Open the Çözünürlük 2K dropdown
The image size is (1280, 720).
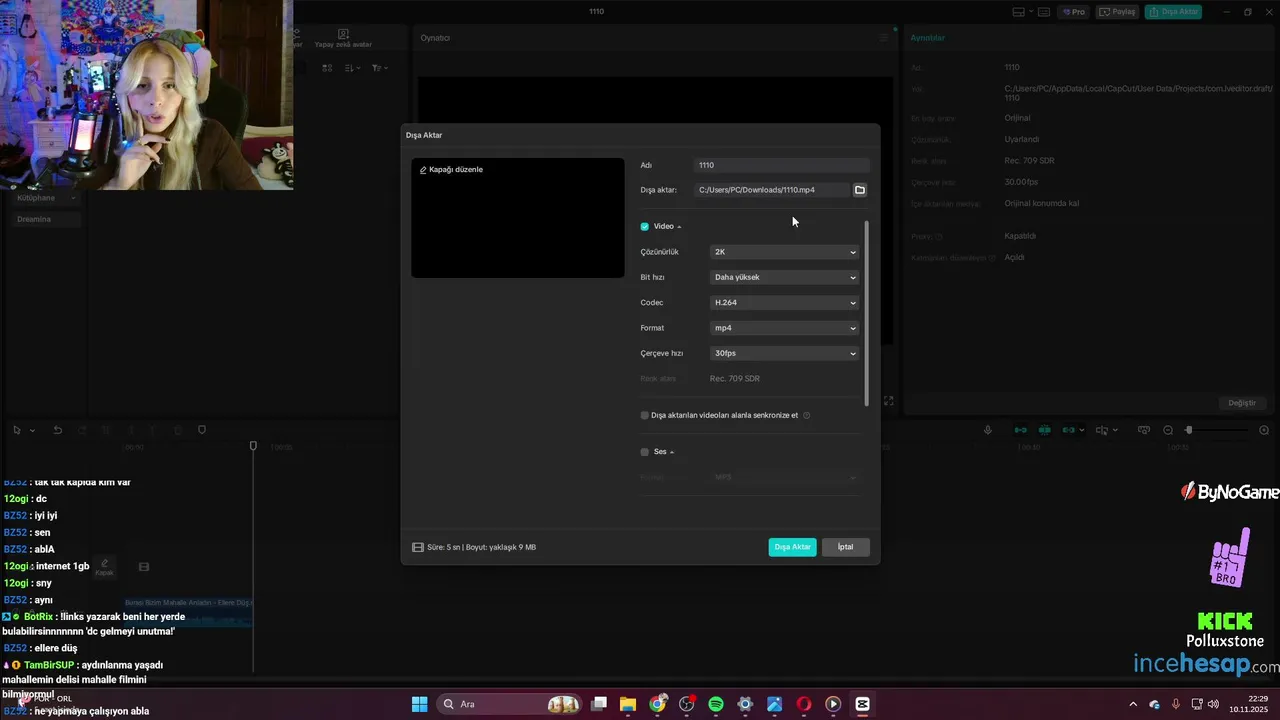click(x=785, y=252)
